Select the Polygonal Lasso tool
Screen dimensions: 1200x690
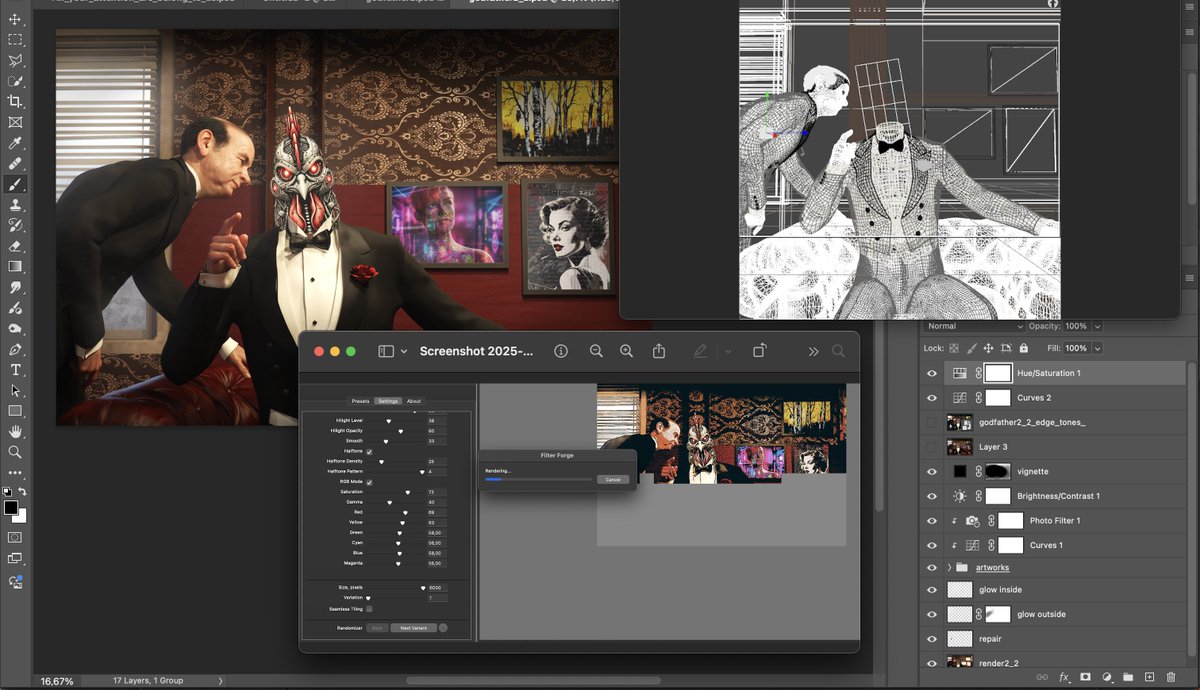[x=15, y=60]
